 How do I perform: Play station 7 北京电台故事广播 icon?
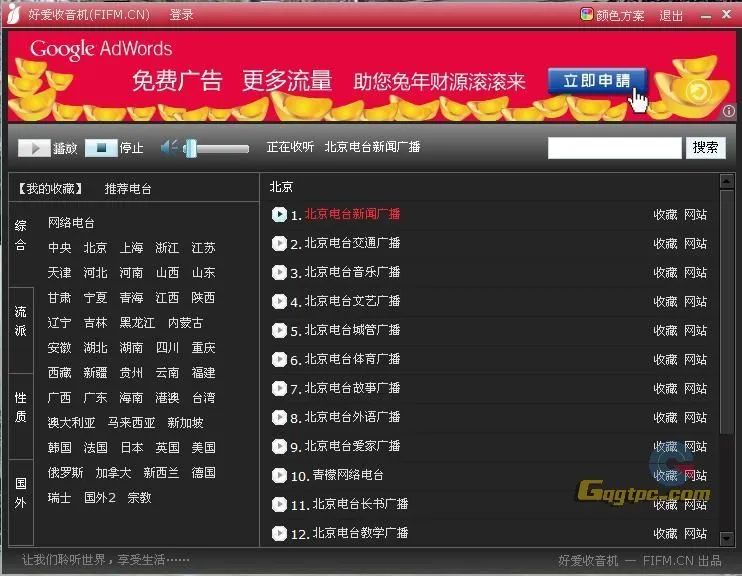pyautogui.click(x=279, y=388)
